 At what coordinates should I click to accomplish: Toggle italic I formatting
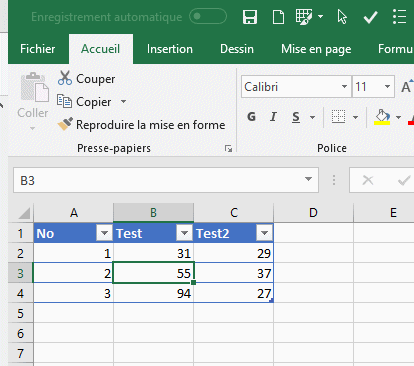point(273,117)
